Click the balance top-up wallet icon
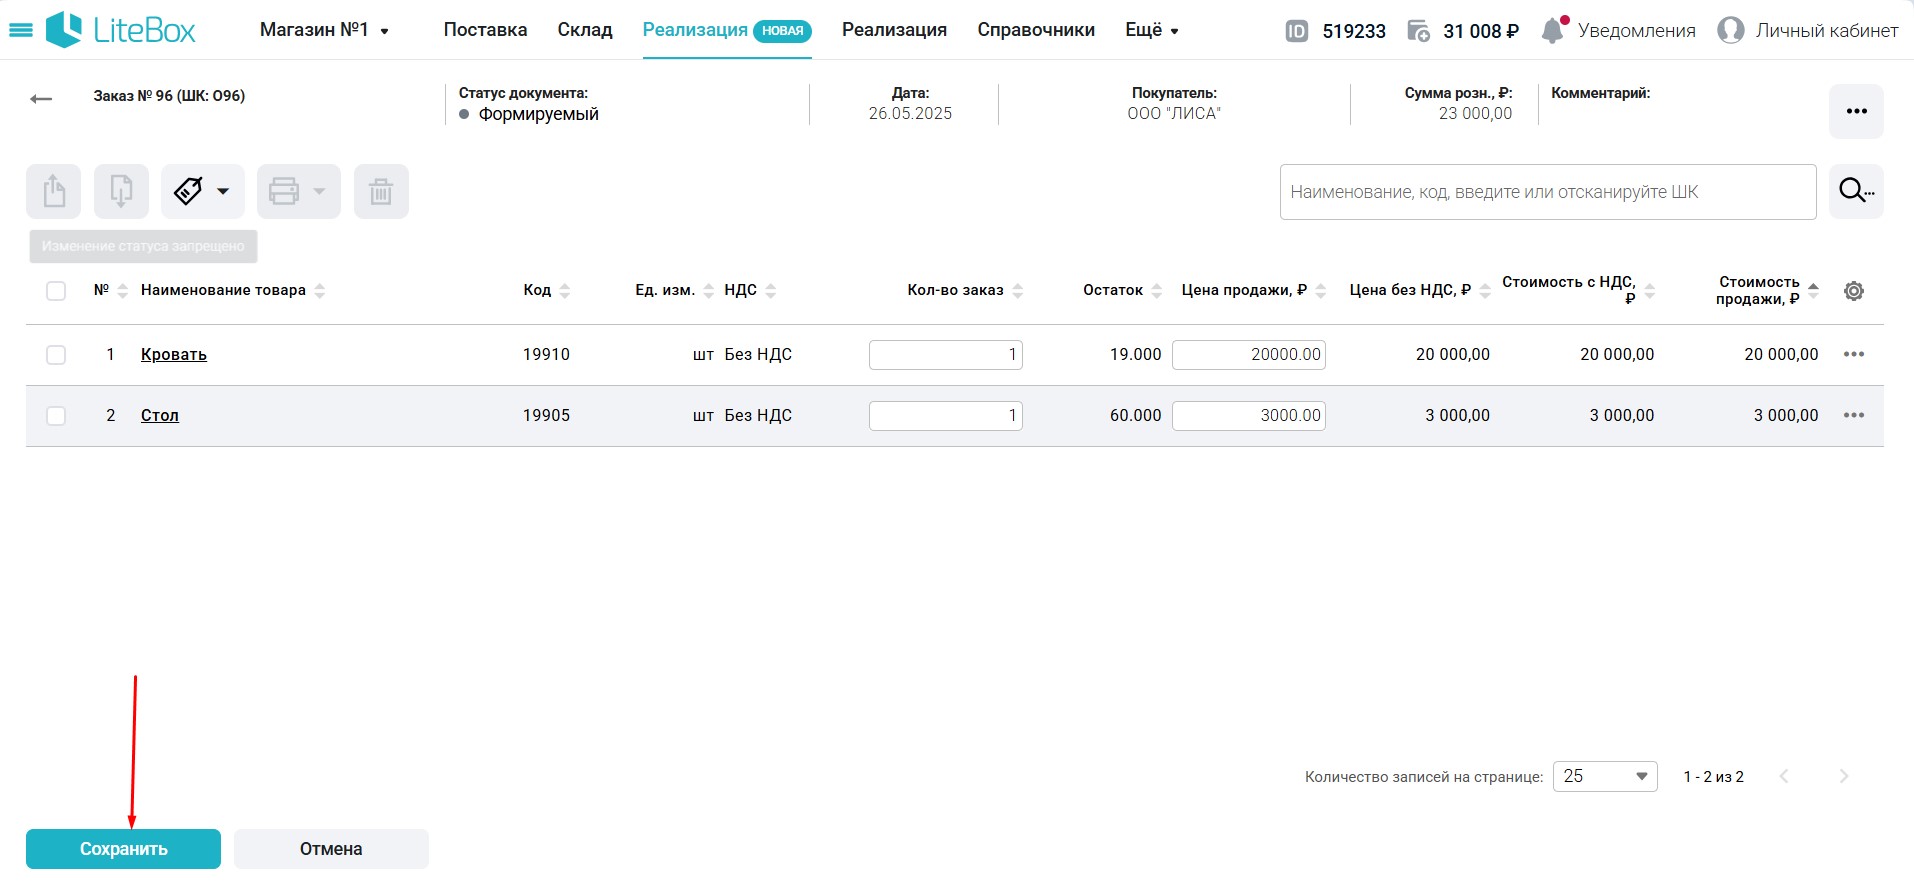 pos(1418,31)
